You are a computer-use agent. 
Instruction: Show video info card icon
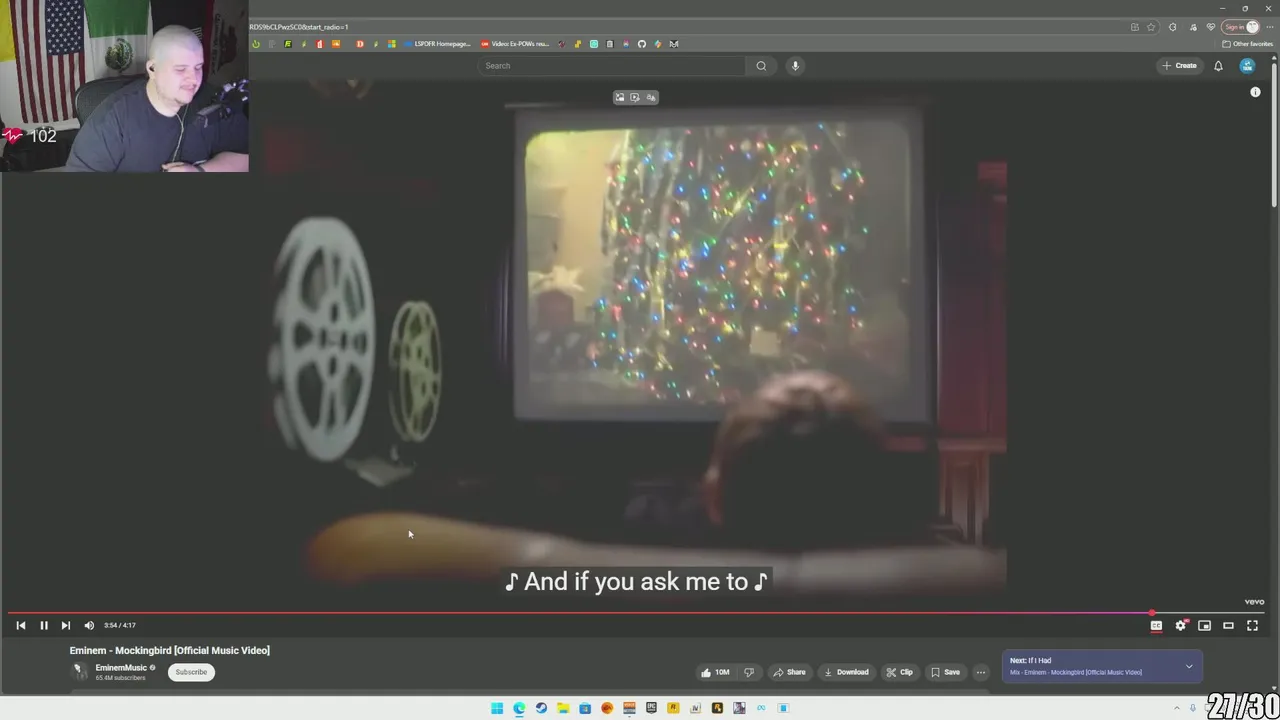pos(1255,92)
